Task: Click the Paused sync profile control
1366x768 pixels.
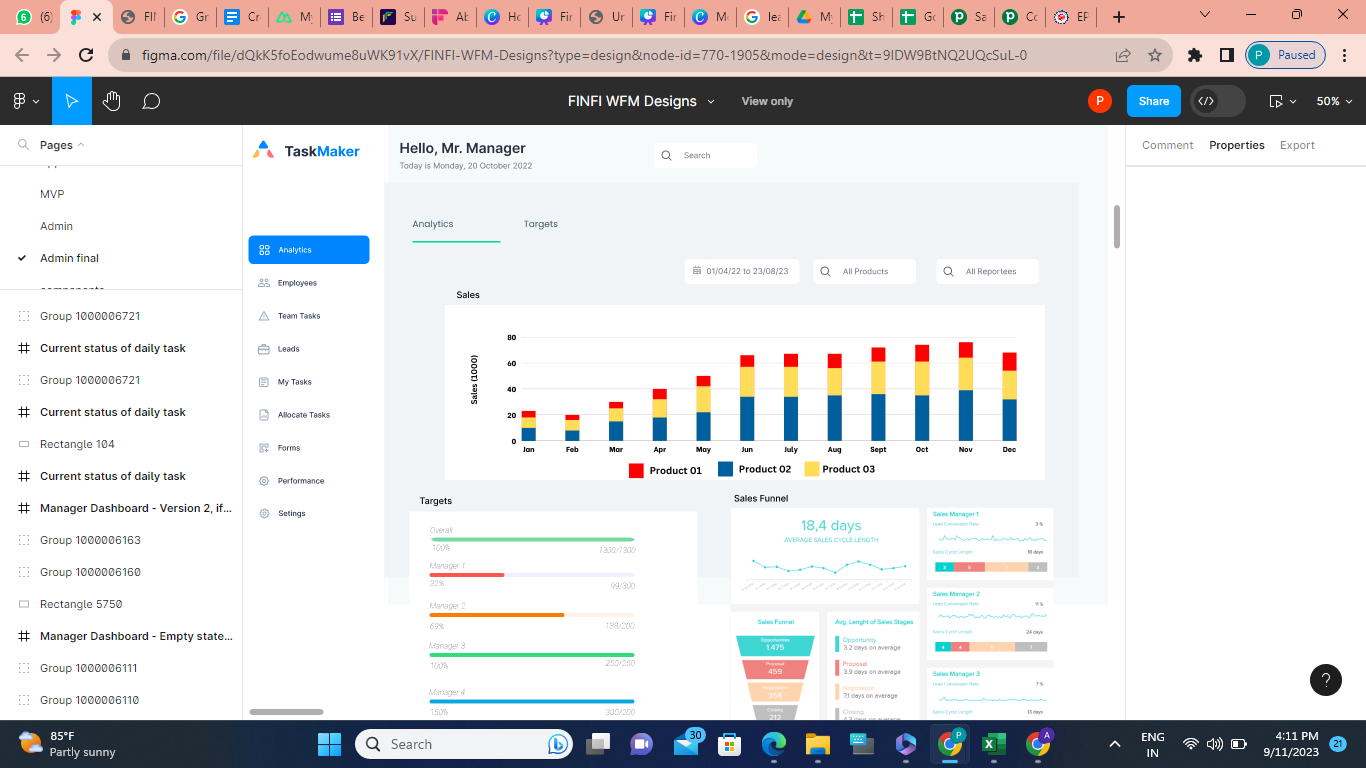Action: pyautogui.click(x=1284, y=55)
